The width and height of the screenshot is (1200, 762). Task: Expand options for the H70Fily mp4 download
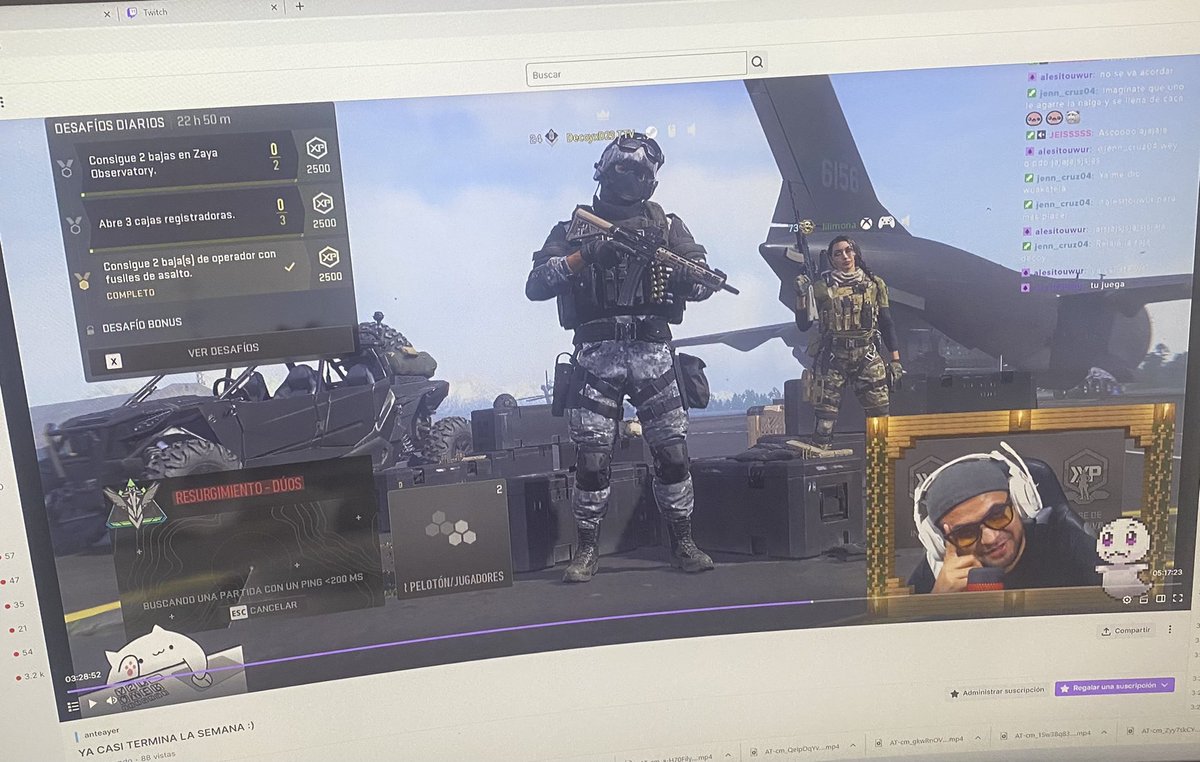click(727, 753)
